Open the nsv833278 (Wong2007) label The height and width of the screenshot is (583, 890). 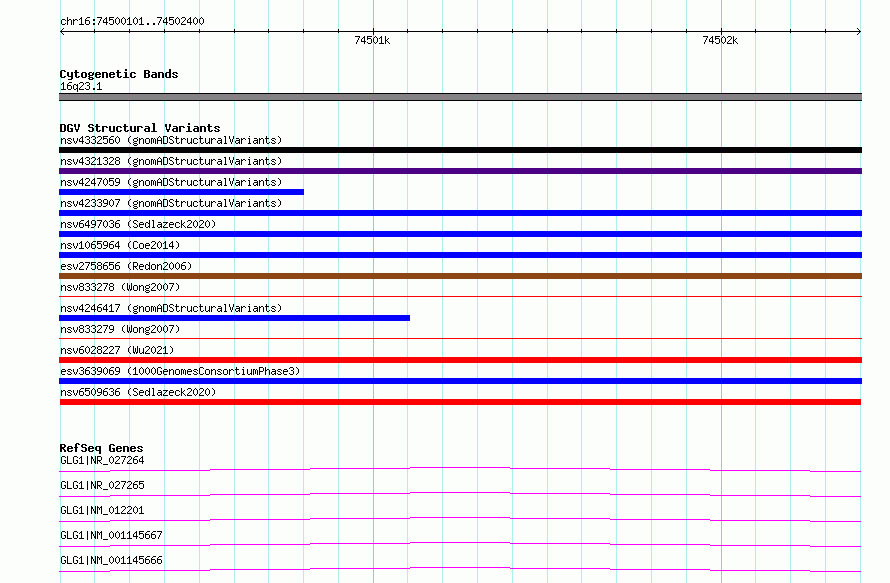(x=120, y=287)
